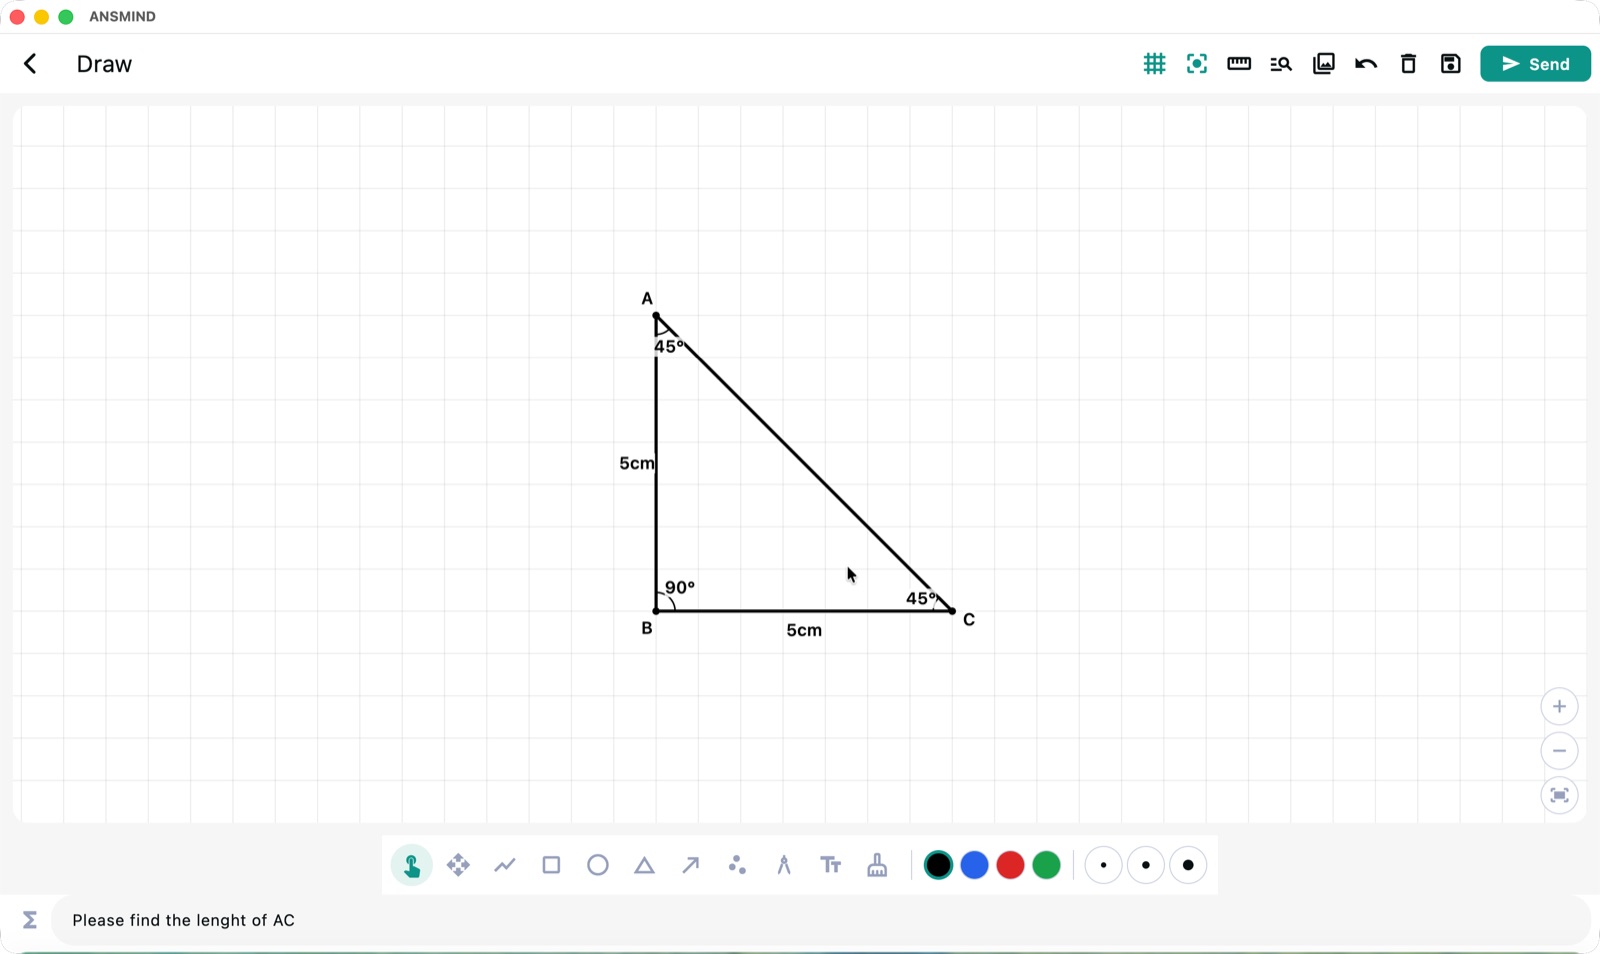The height and width of the screenshot is (954, 1600).
Task: Choose the green color swatch
Action: coord(1046,865)
